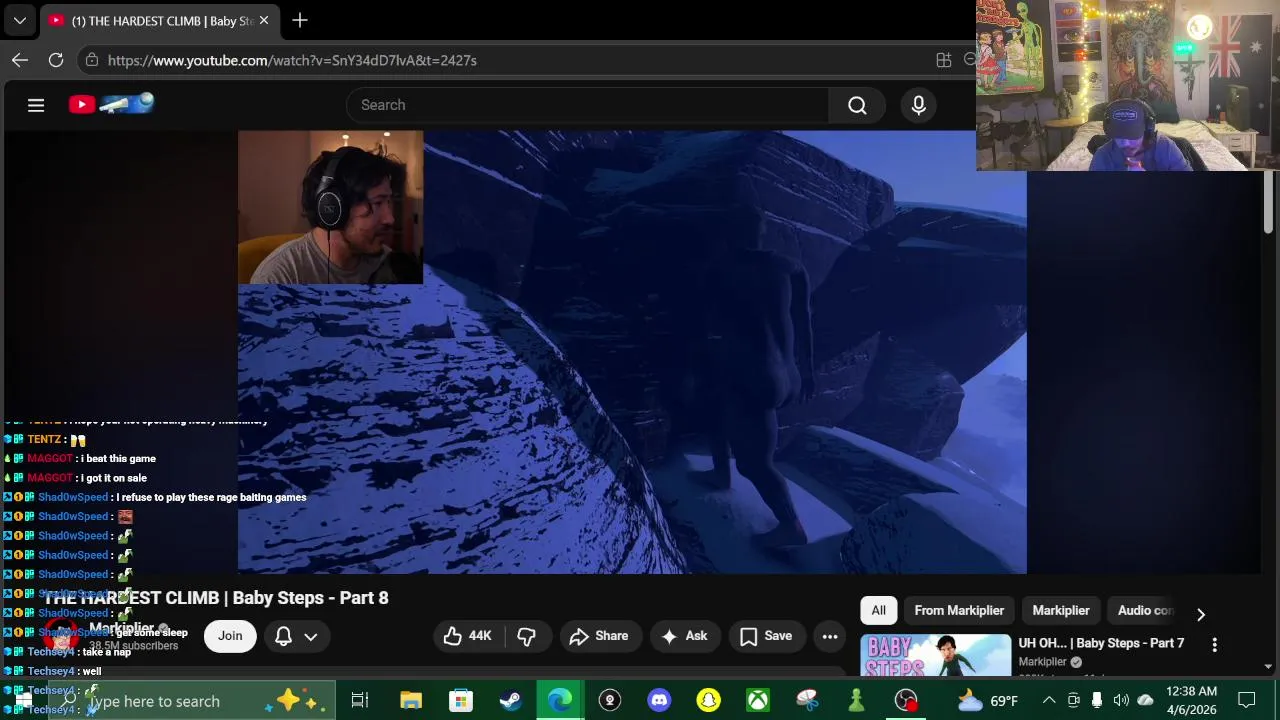1280x720 pixels.
Task: Dislike the video with thumbs down
Action: (x=526, y=636)
